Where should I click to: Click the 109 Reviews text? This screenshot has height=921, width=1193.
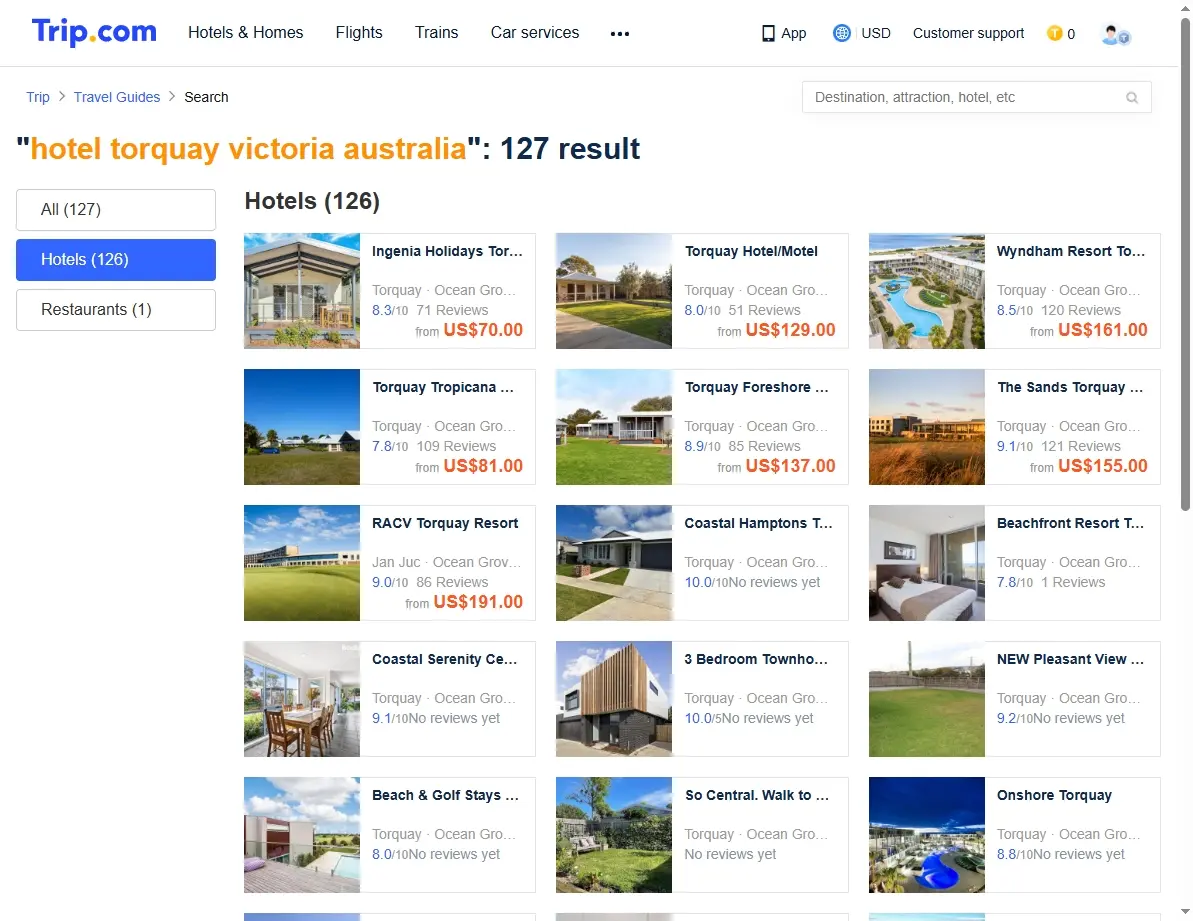point(456,446)
